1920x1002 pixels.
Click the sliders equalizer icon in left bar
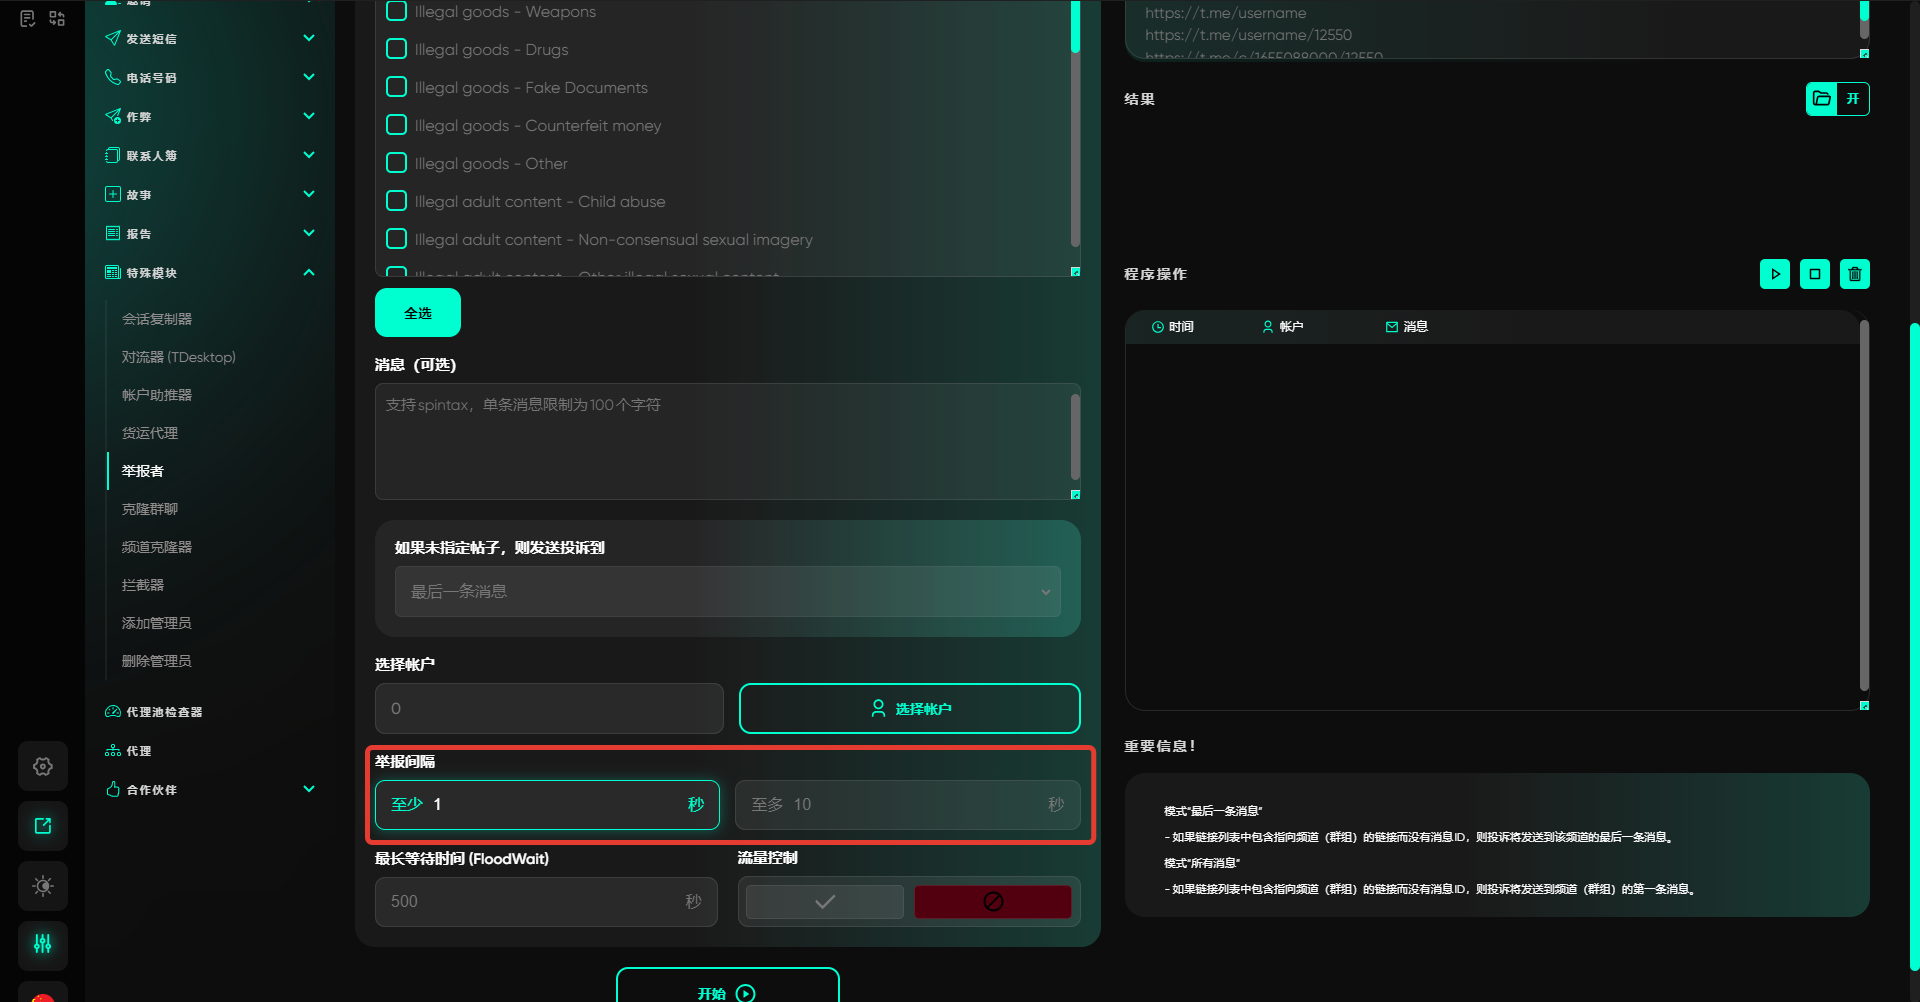(x=43, y=944)
